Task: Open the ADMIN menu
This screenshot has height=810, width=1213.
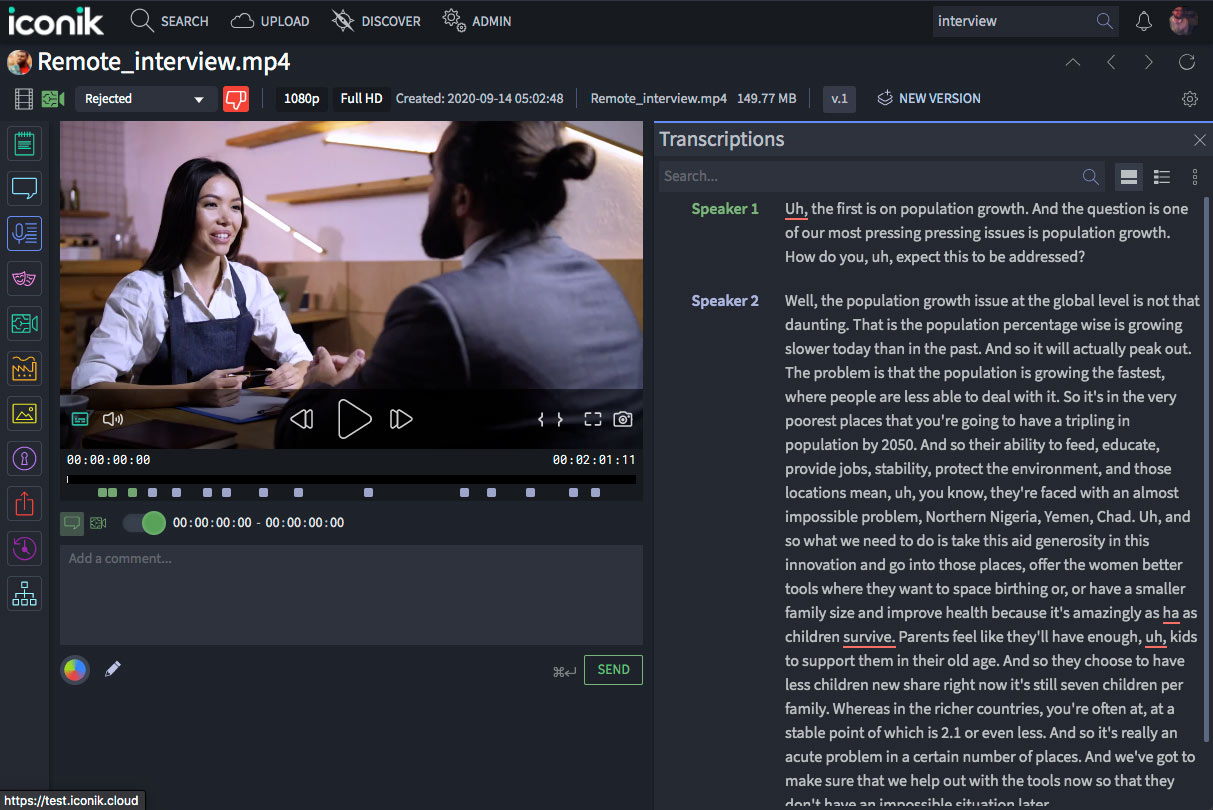Action: click(477, 20)
